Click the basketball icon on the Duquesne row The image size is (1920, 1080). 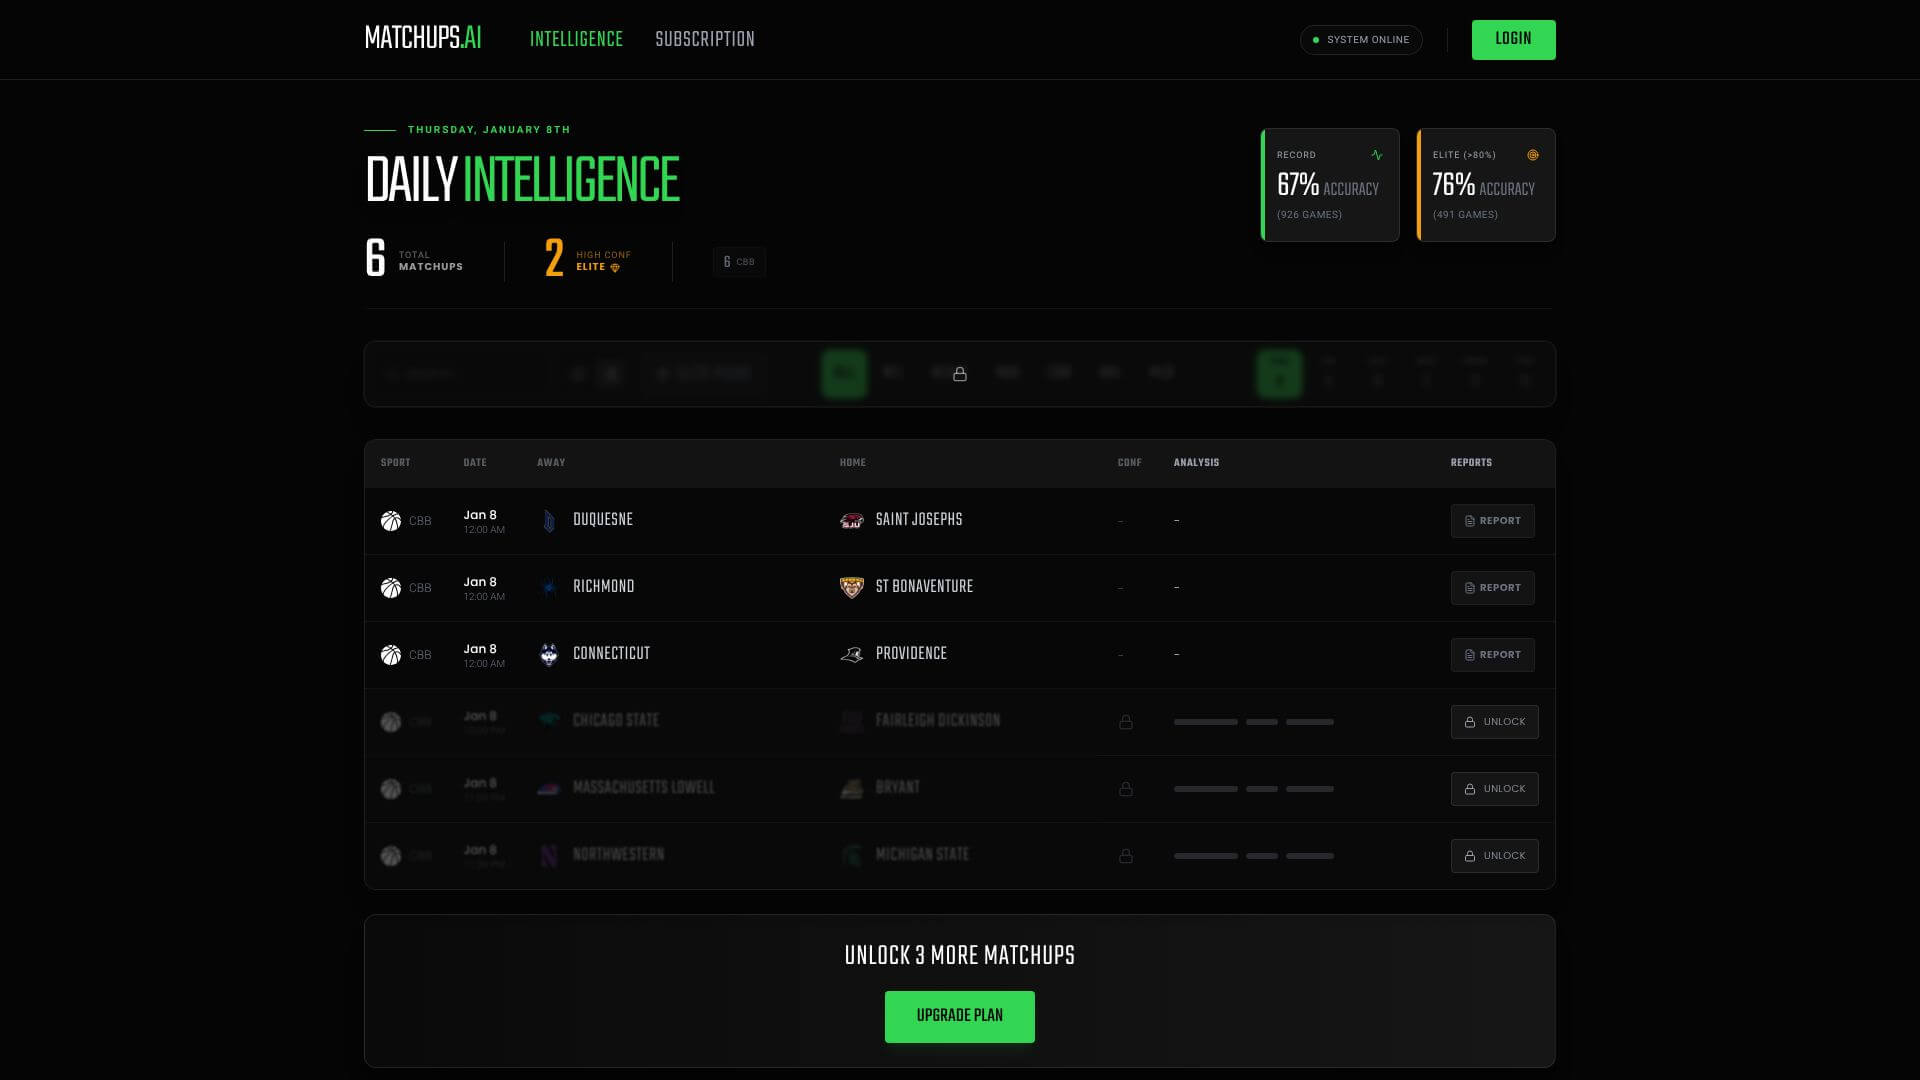391,520
